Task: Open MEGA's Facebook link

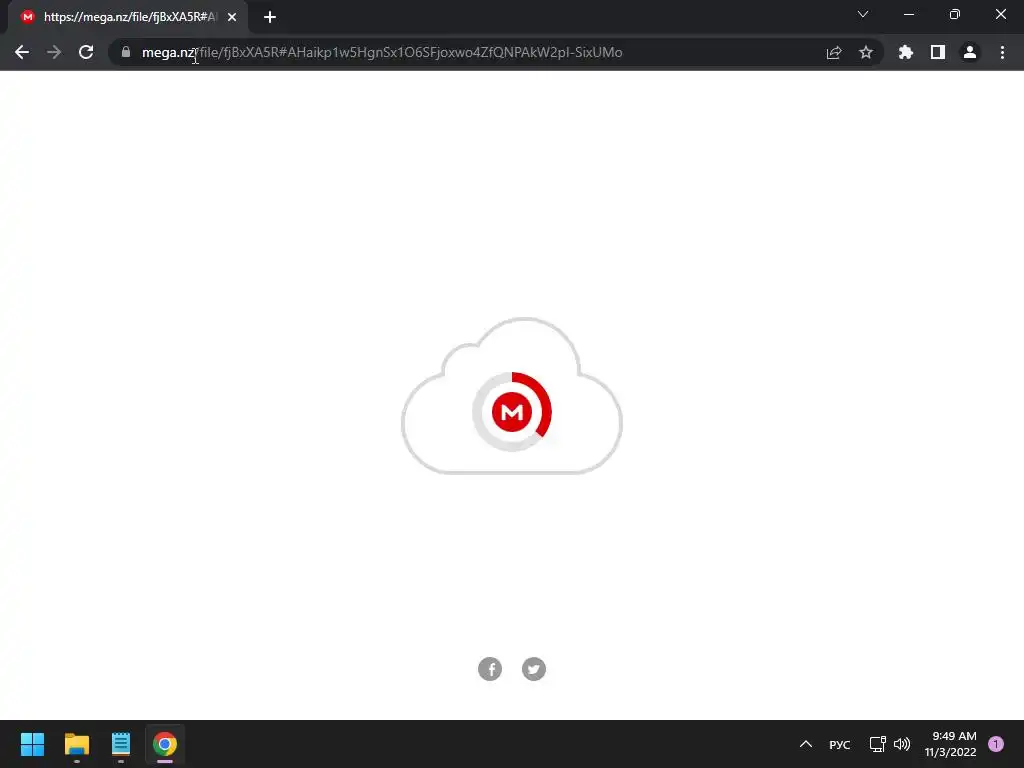Action: (490, 669)
